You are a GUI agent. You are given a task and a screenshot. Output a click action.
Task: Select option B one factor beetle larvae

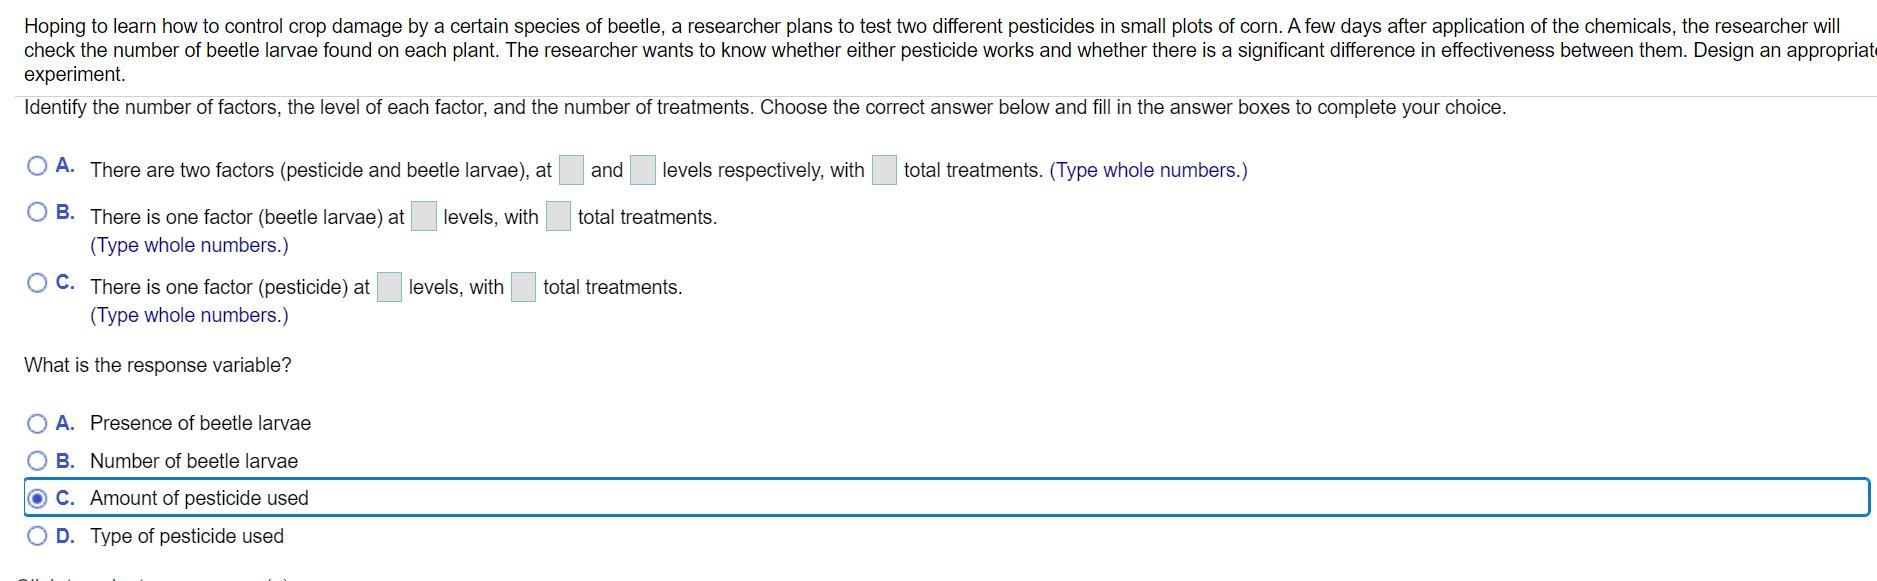pyautogui.click(x=37, y=212)
